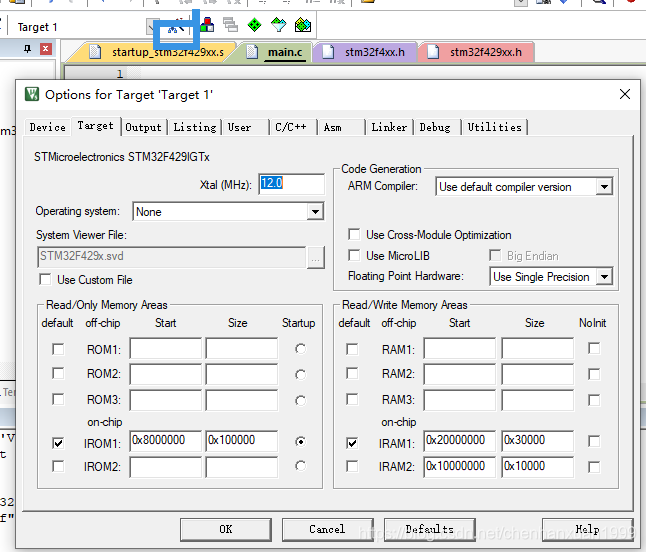Select IROM2 Startup radio button
The width and height of the screenshot is (646, 552).
coord(300,466)
